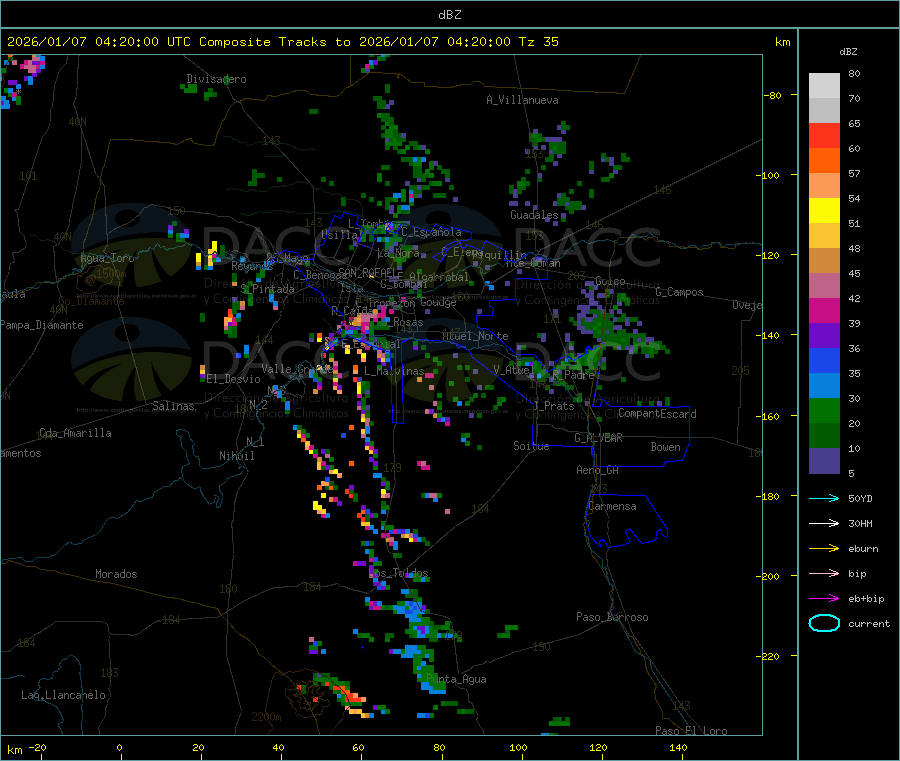Click the bip pink arrow legend icon
The height and width of the screenshot is (761, 900).
(824, 573)
